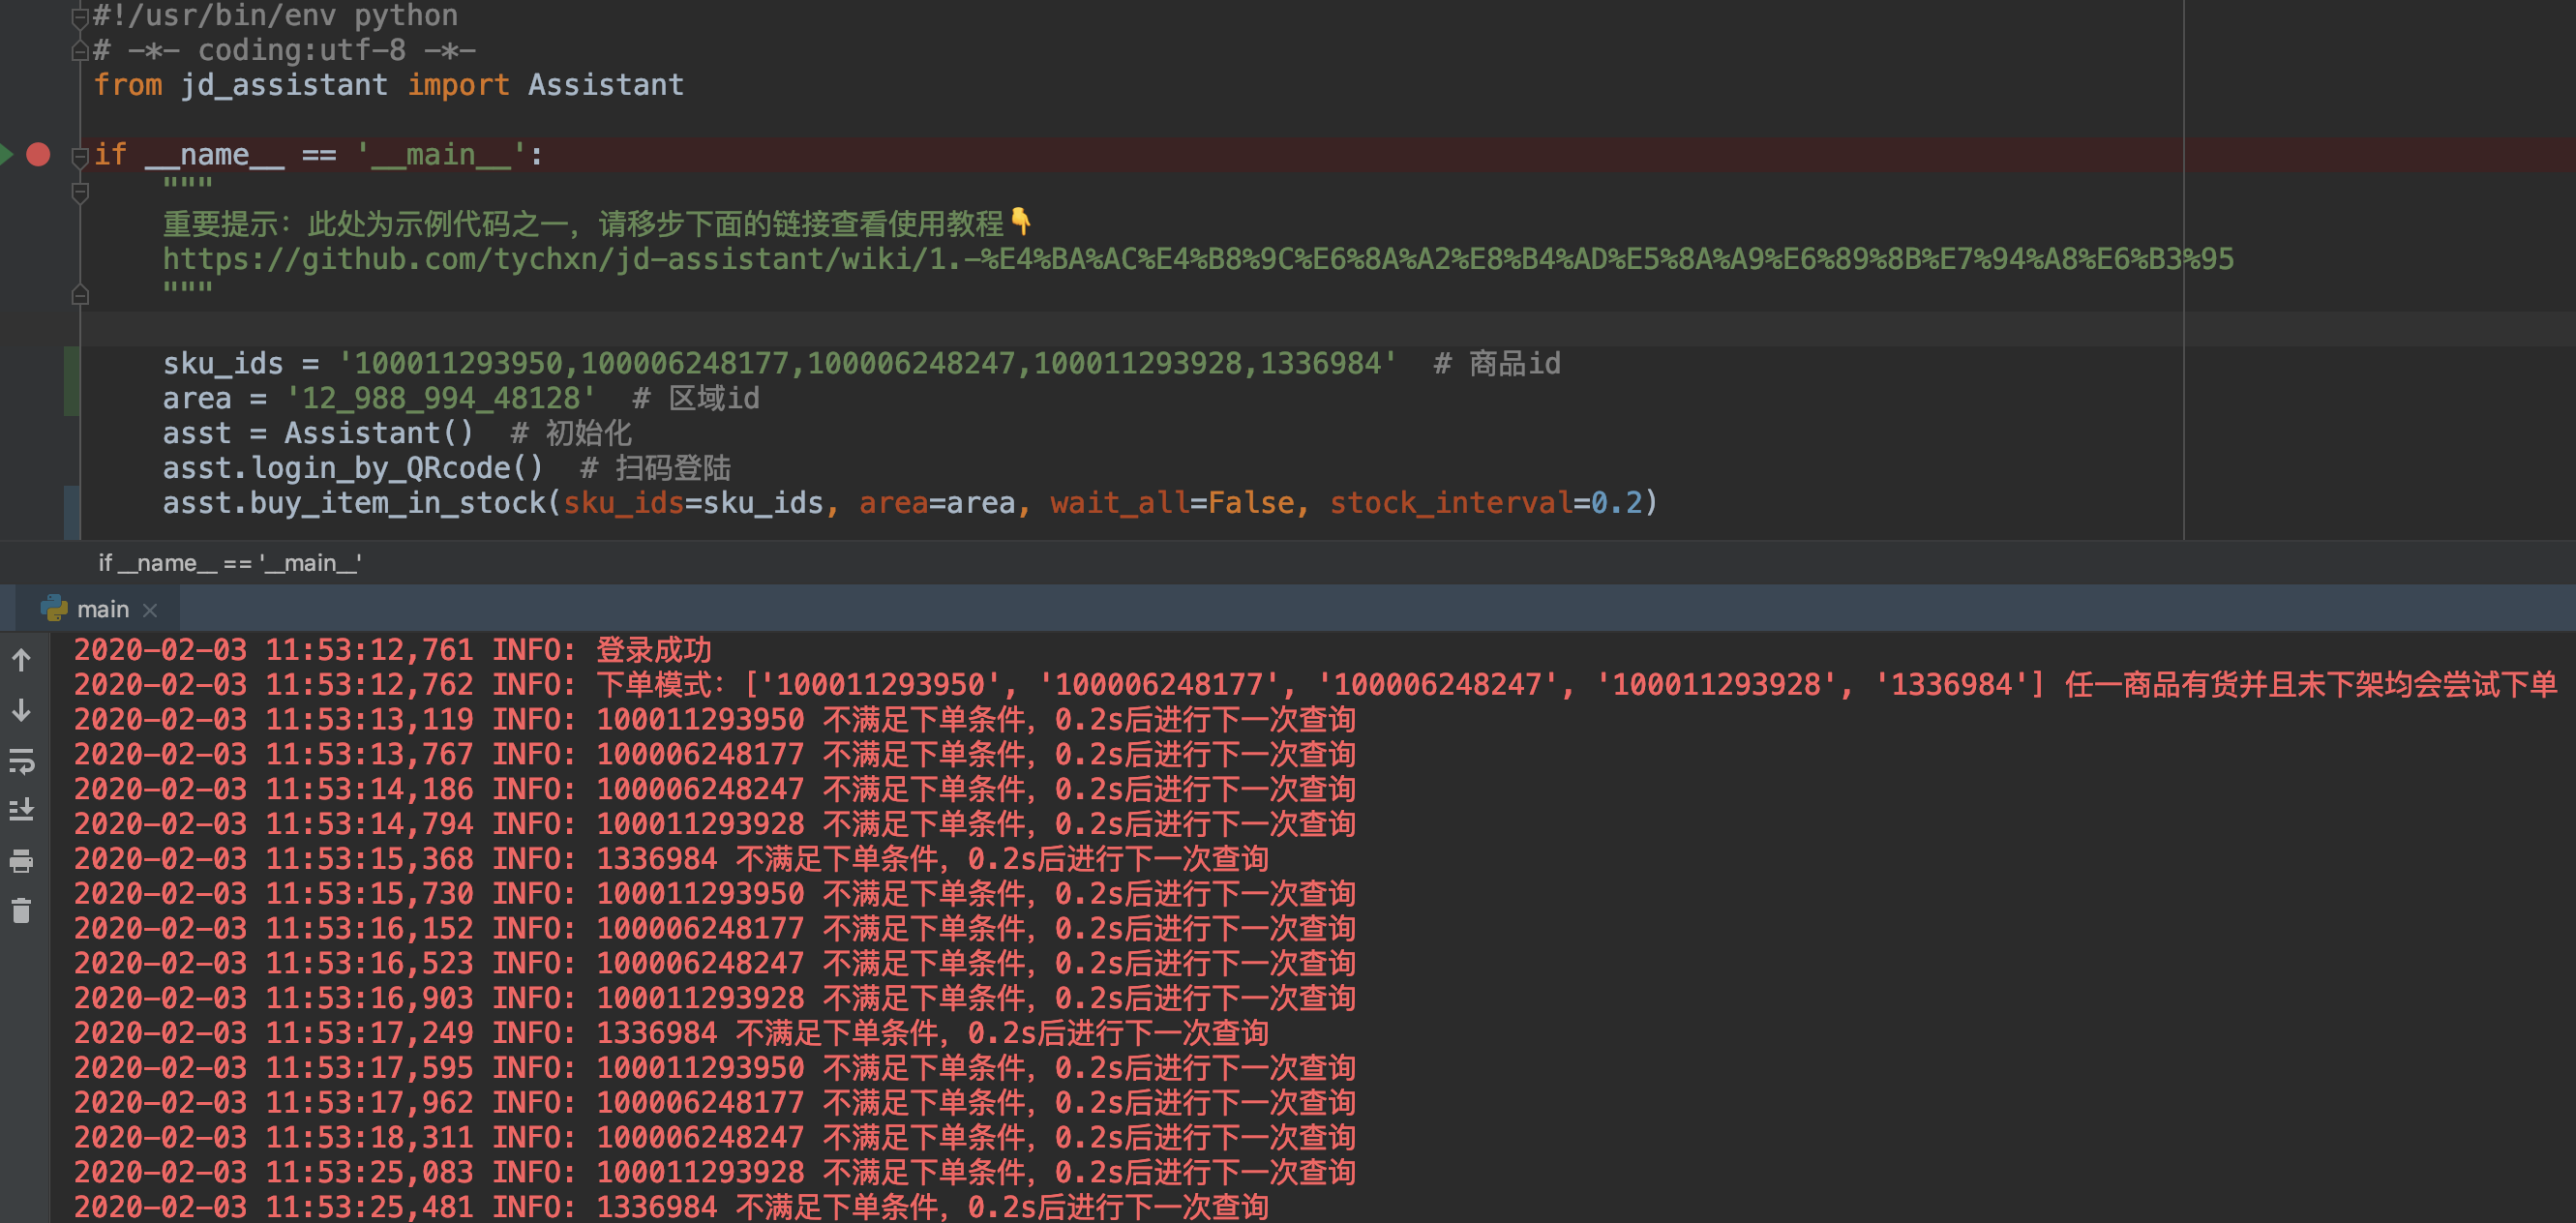Toggle the breakpoint on the if __name__ line
The width and height of the screenshot is (2576, 1223).
[x=37, y=154]
